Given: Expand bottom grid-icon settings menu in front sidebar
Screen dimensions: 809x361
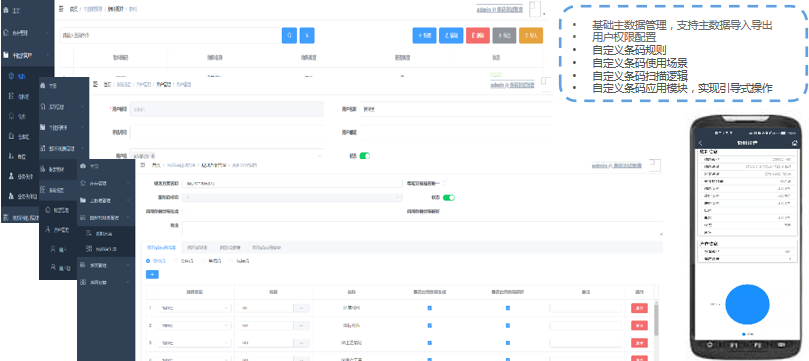Looking at the screenshot, I should (106, 283).
